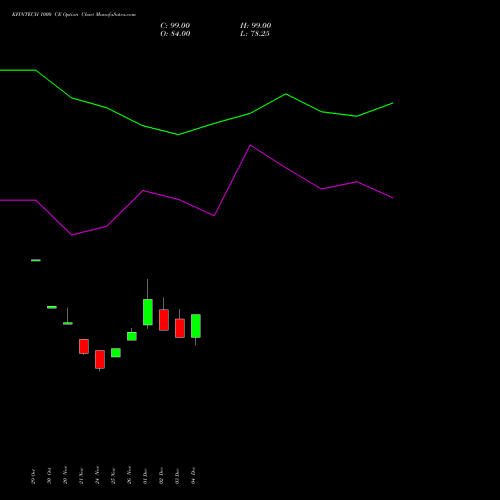Click the peak of the purple indicator line
Image resolution: width=500 pixels, height=500 pixels.
click(x=251, y=145)
